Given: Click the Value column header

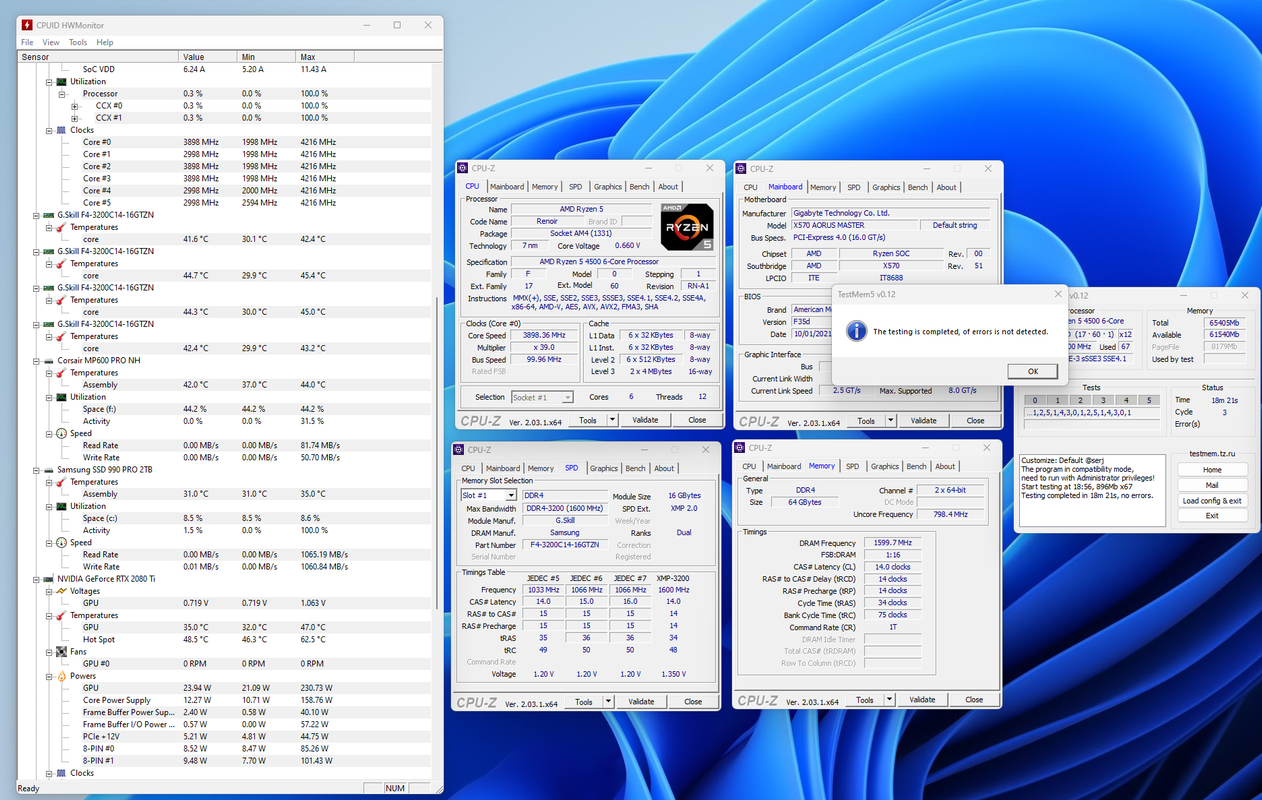Looking at the screenshot, I should click(208, 57).
